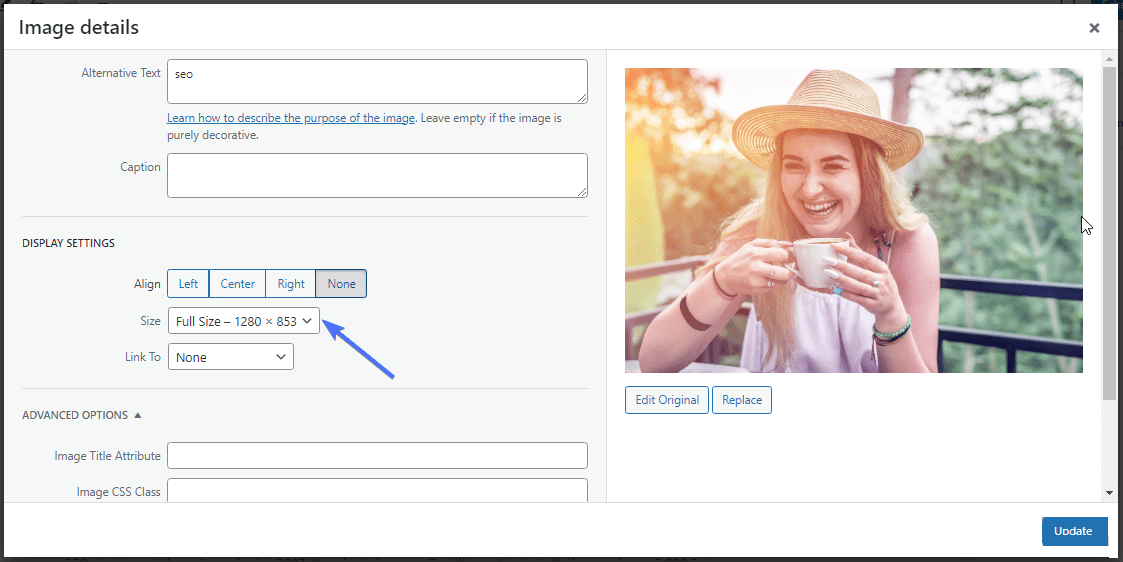Image resolution: width=1123 pixels, height=562 pixels.
Task: Open the Learn how to describe image purpose link
Action: pos(291,118)
